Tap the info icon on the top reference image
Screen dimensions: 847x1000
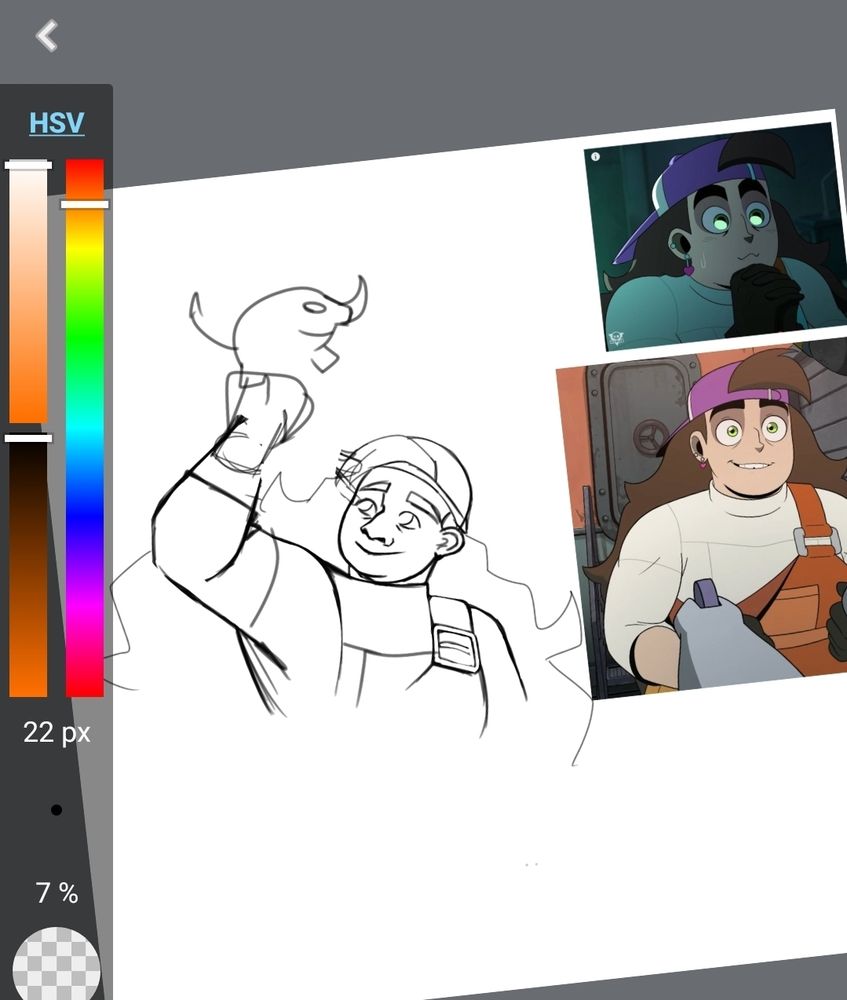coord(597,158)
